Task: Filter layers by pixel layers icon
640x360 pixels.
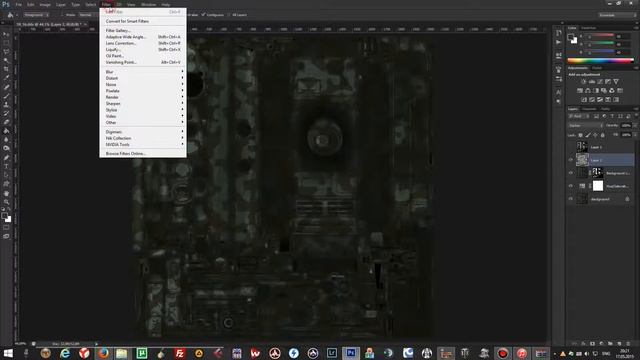Action: click(596, 116)
